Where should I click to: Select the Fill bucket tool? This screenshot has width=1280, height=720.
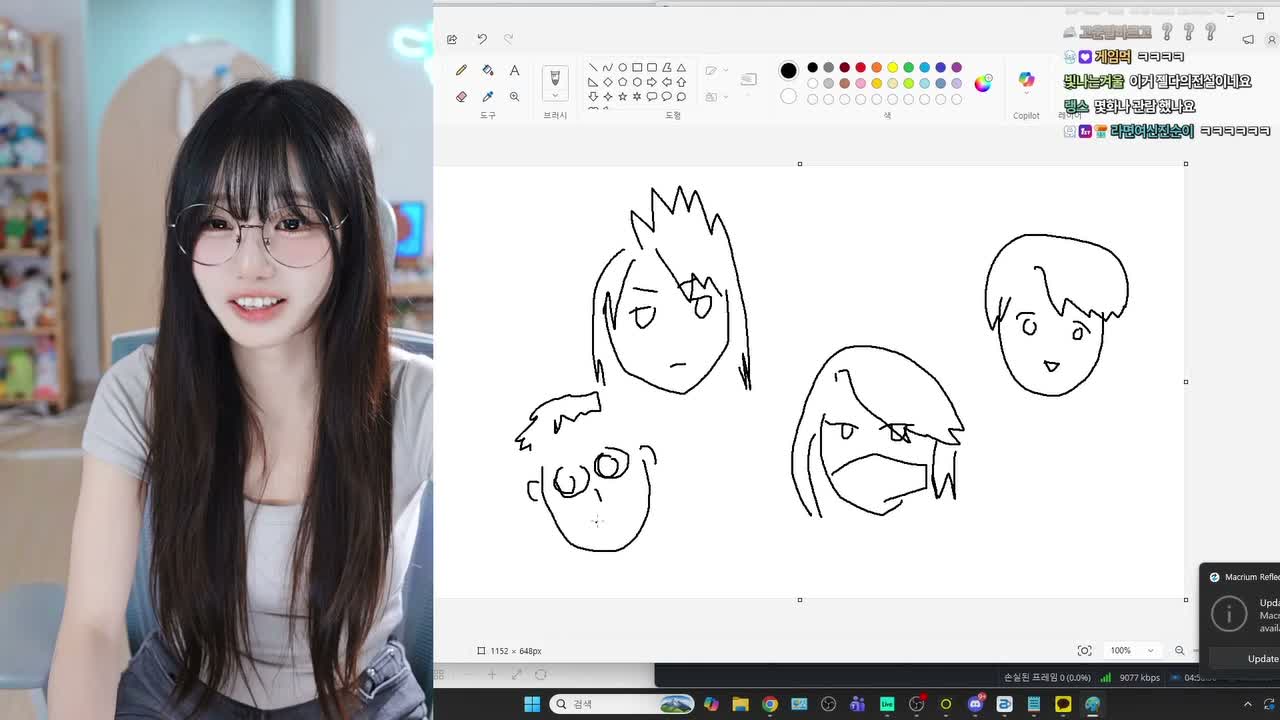(x=487, y=70)
